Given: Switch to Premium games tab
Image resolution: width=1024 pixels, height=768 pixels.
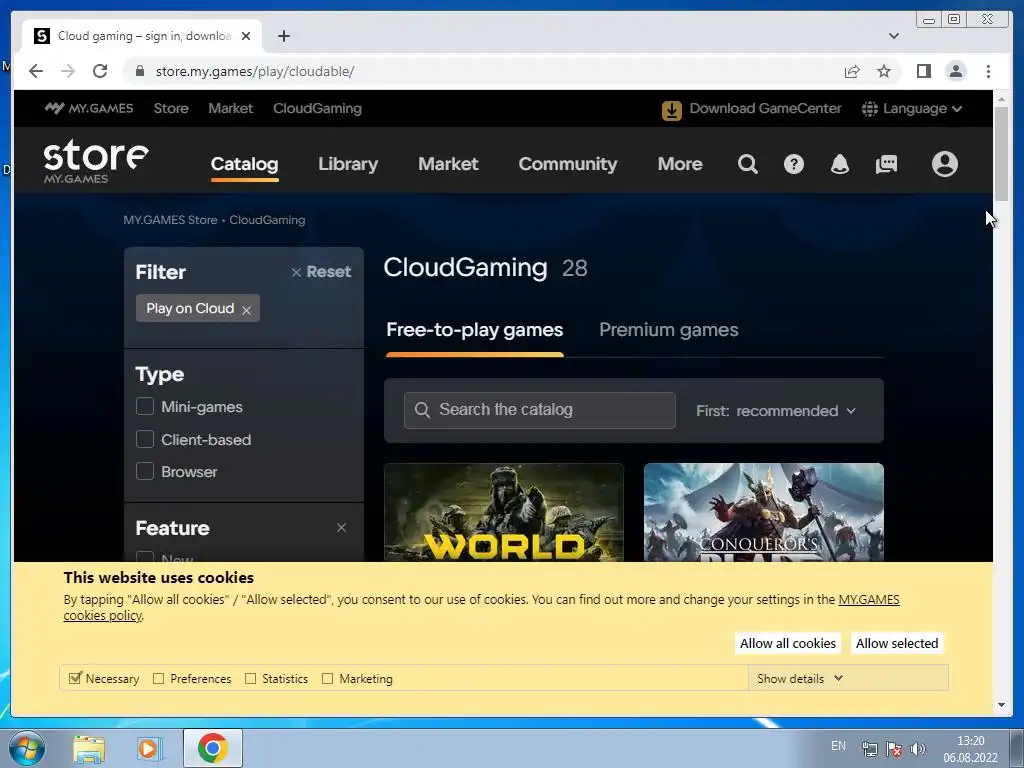Looking at the screenshot, I should click(669, 330).
